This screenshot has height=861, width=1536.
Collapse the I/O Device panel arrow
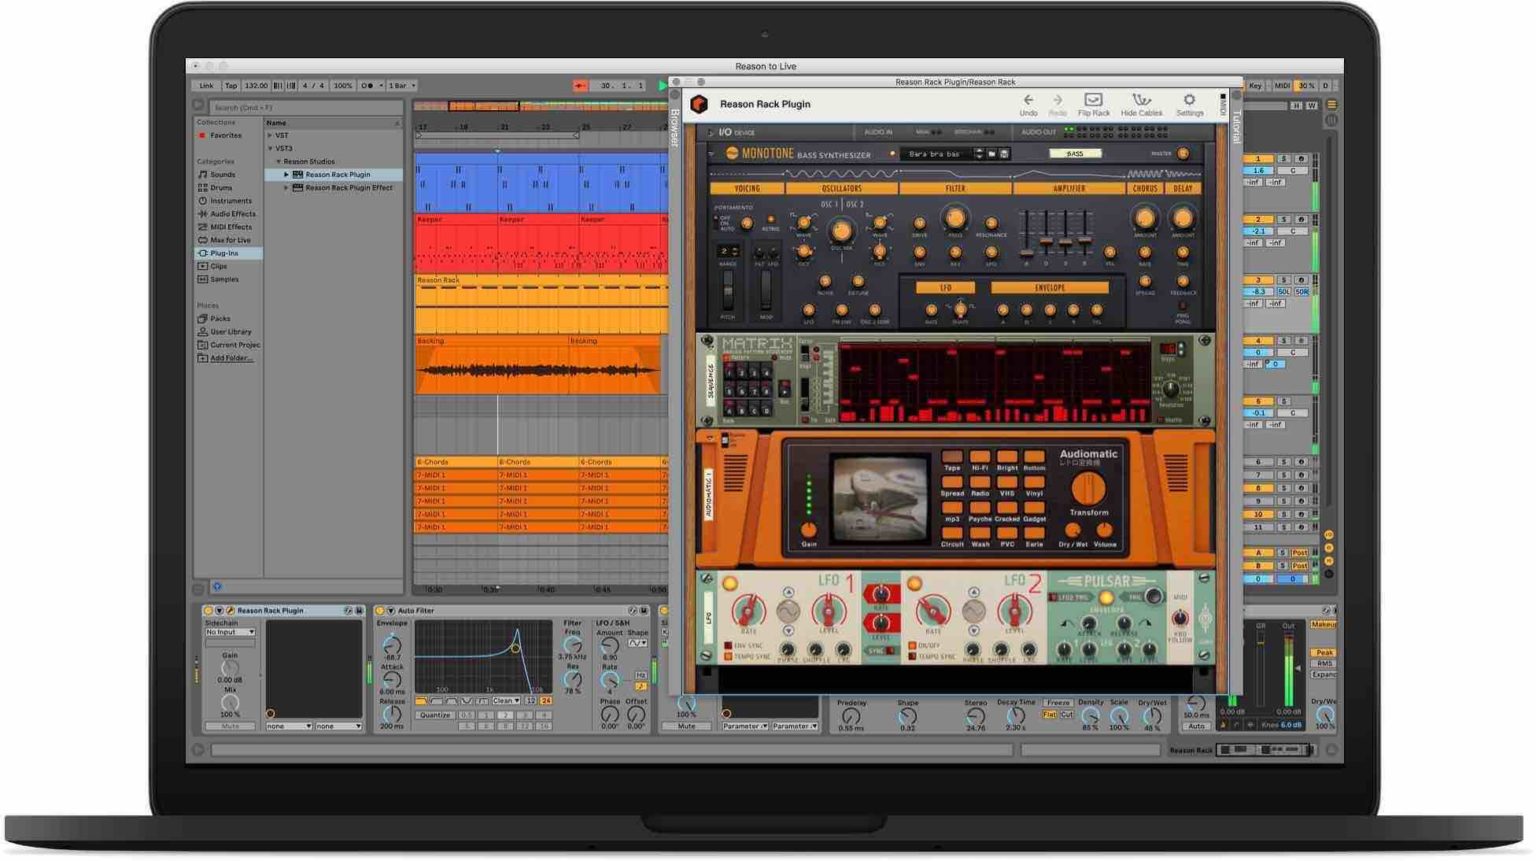click(x=711, y=132)
